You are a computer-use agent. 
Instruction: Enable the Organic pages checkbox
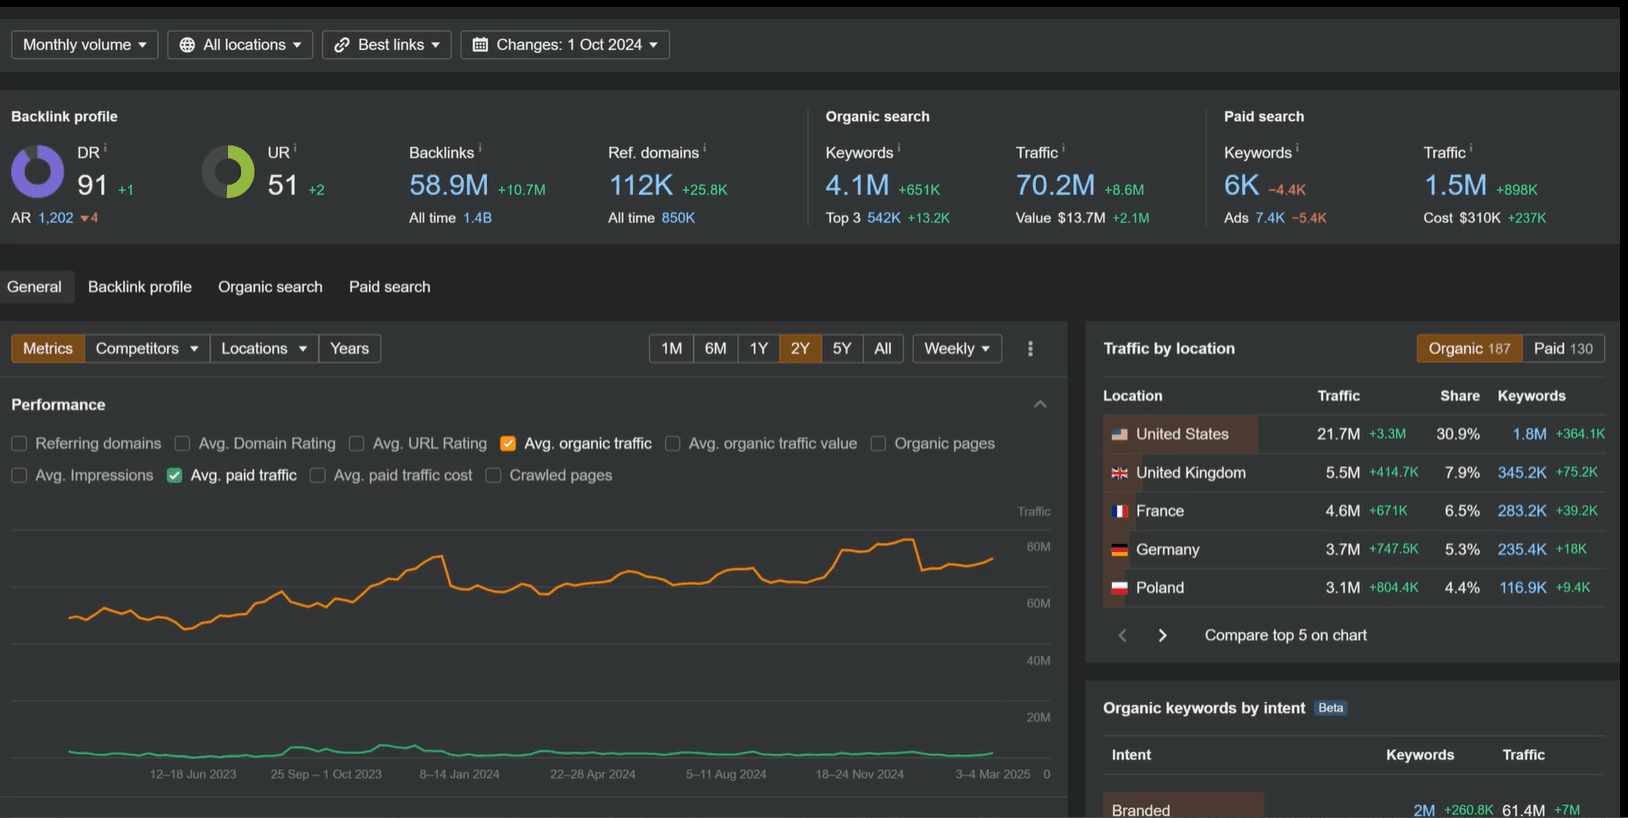click(x=878, y=443)
